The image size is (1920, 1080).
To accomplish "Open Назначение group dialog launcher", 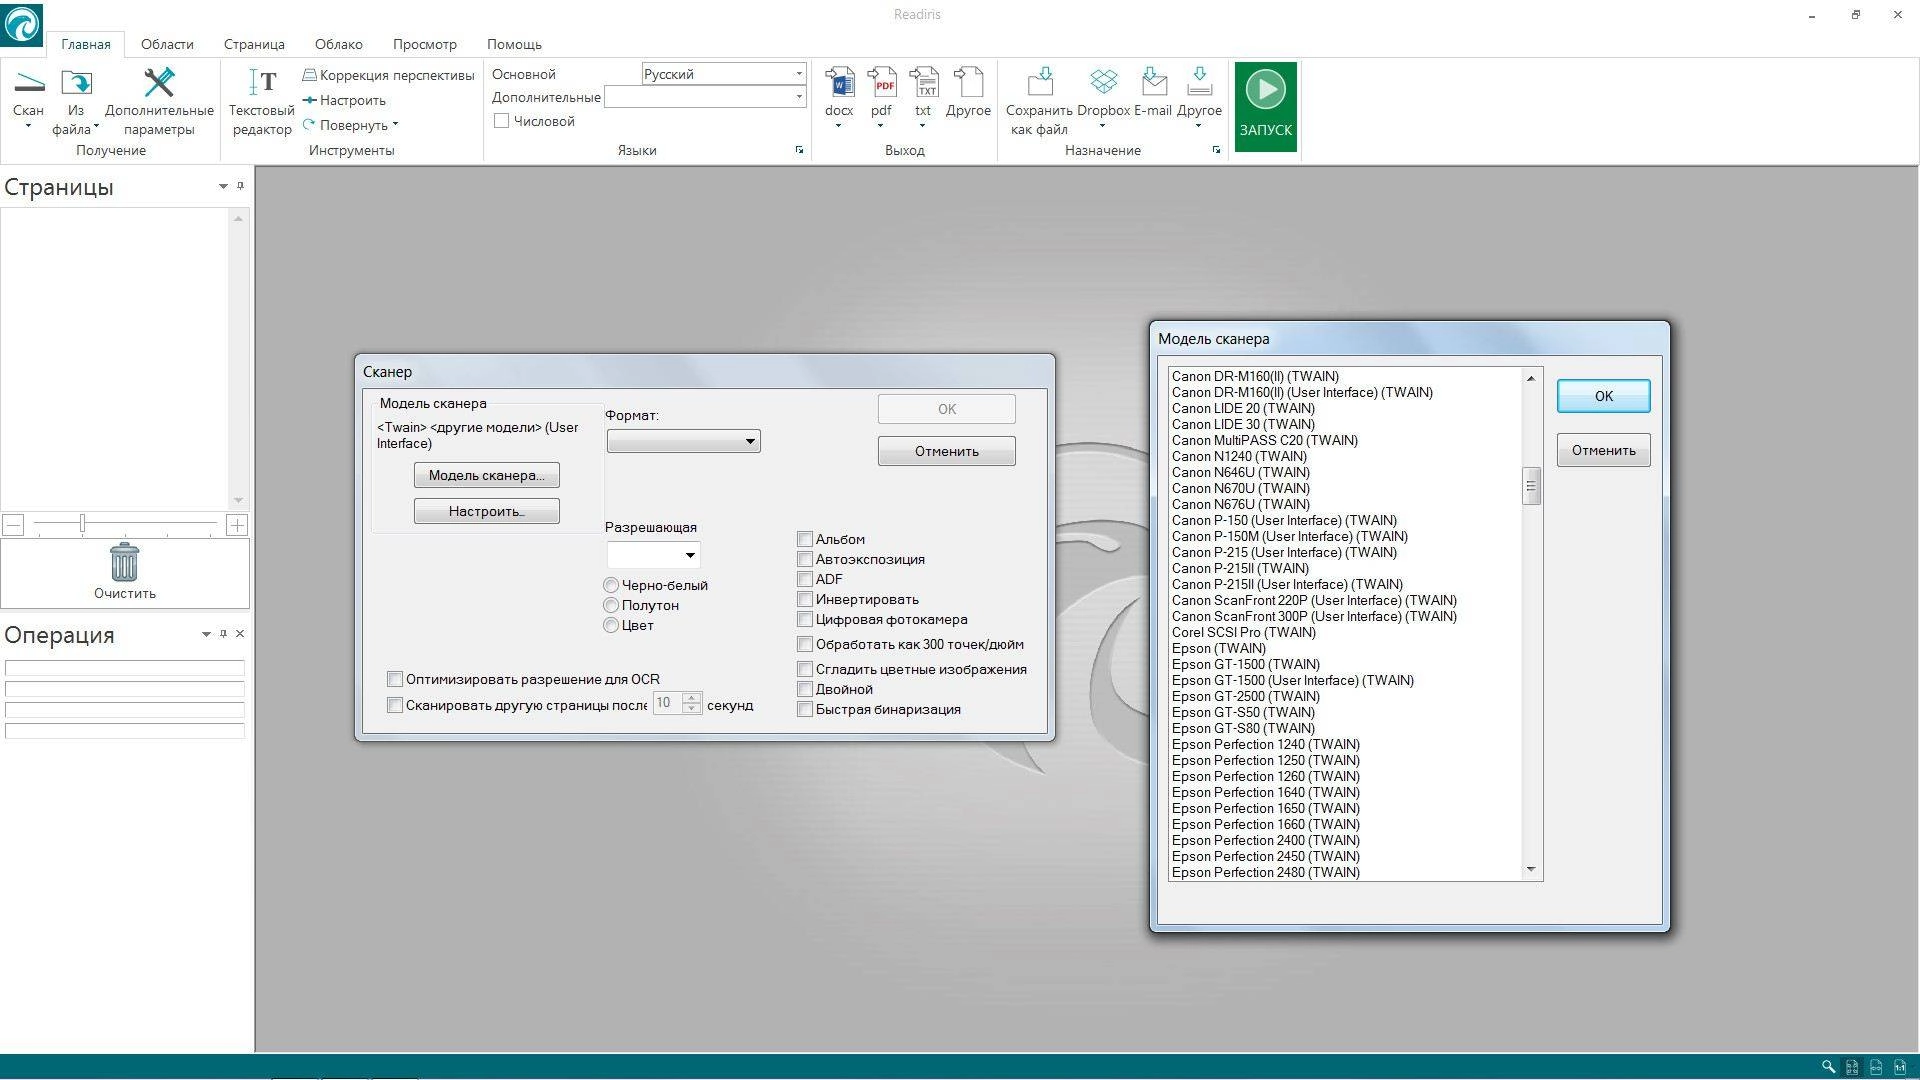I will (1216, 150).
